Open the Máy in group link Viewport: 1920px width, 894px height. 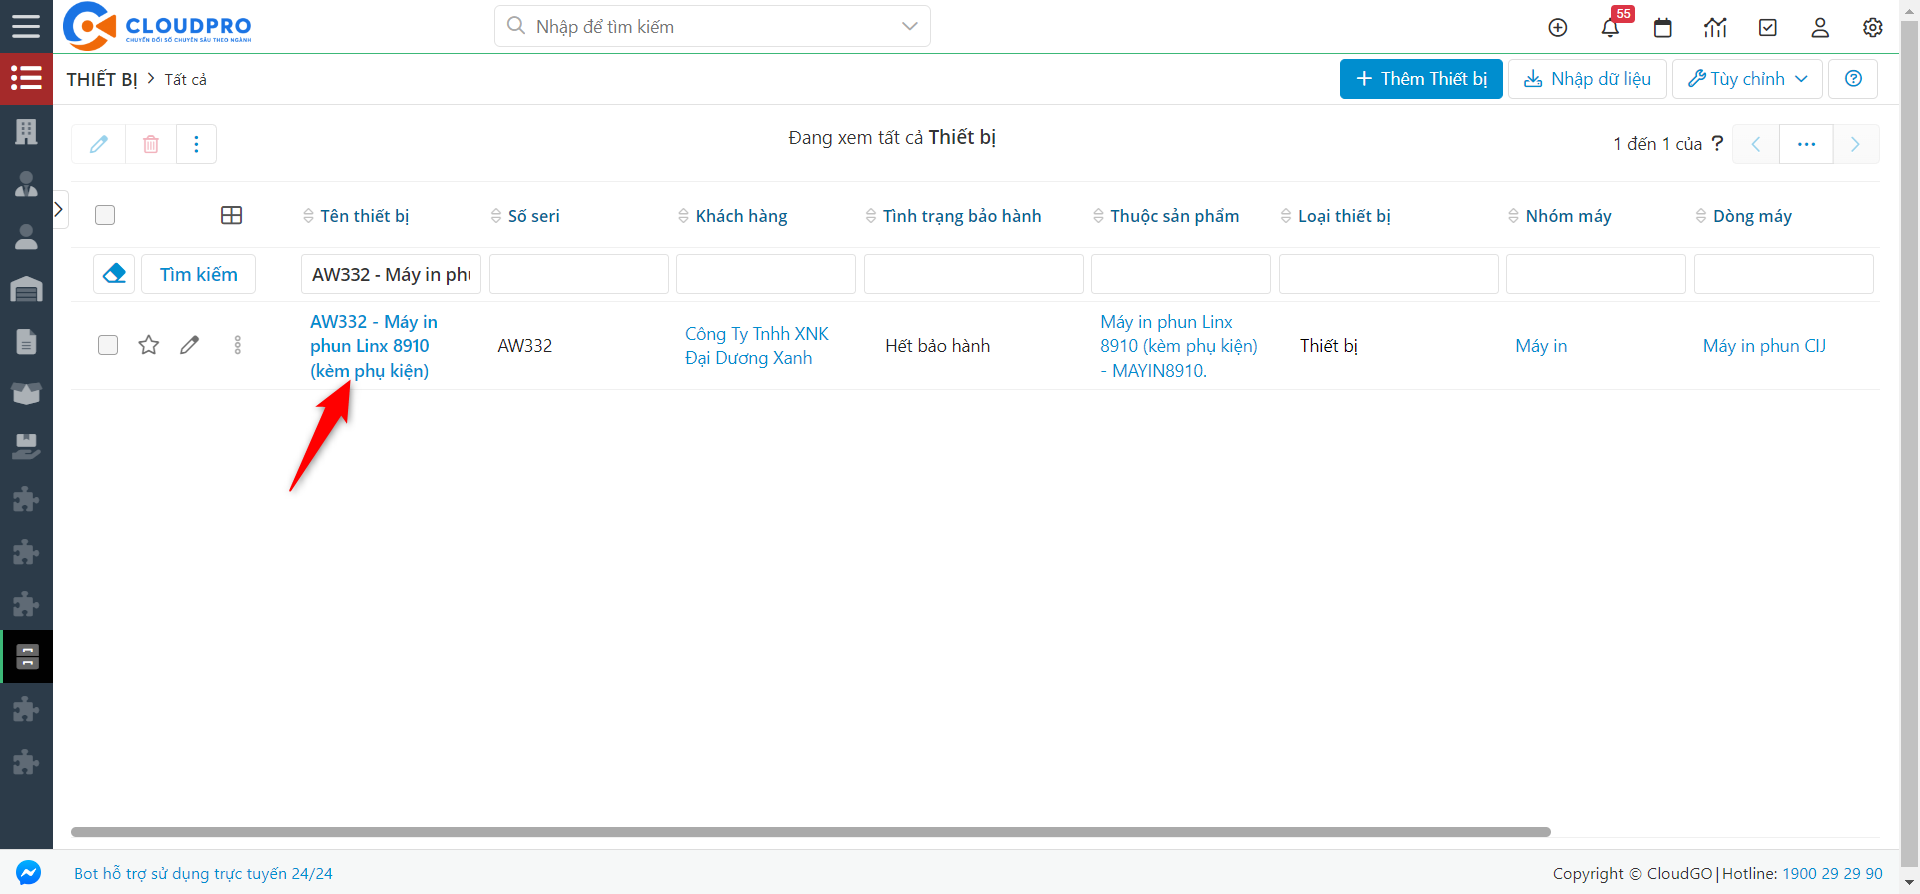[1541, 346]
